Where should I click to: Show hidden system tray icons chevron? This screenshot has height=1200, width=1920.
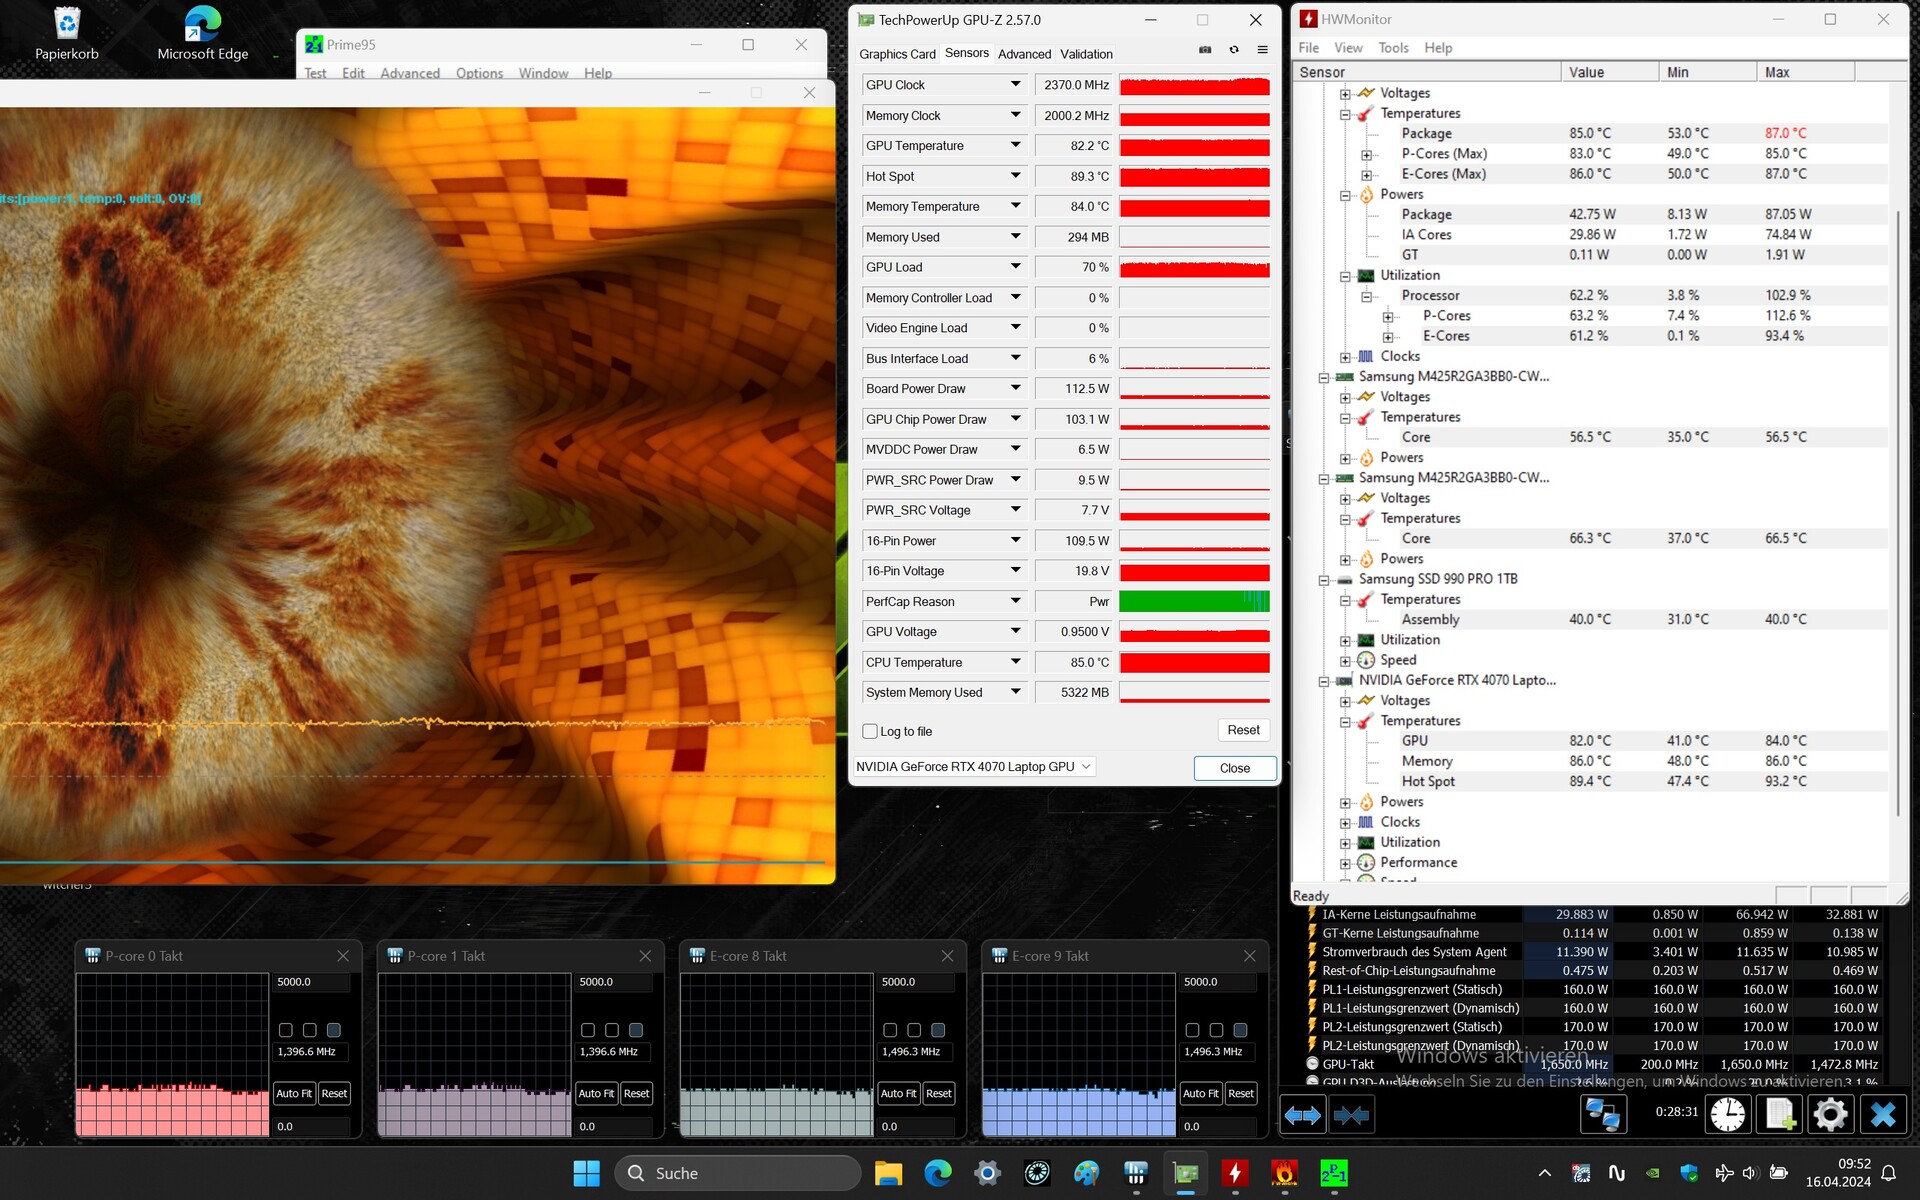pos(1545,1173)
